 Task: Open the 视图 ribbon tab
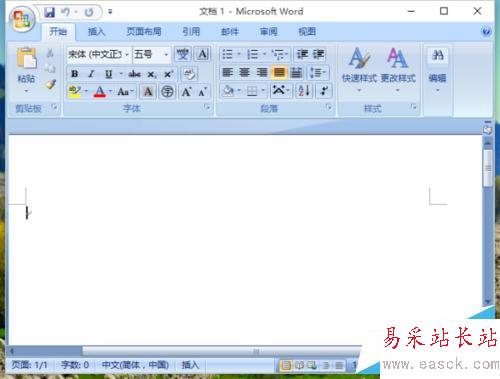[x=307, y=32]
